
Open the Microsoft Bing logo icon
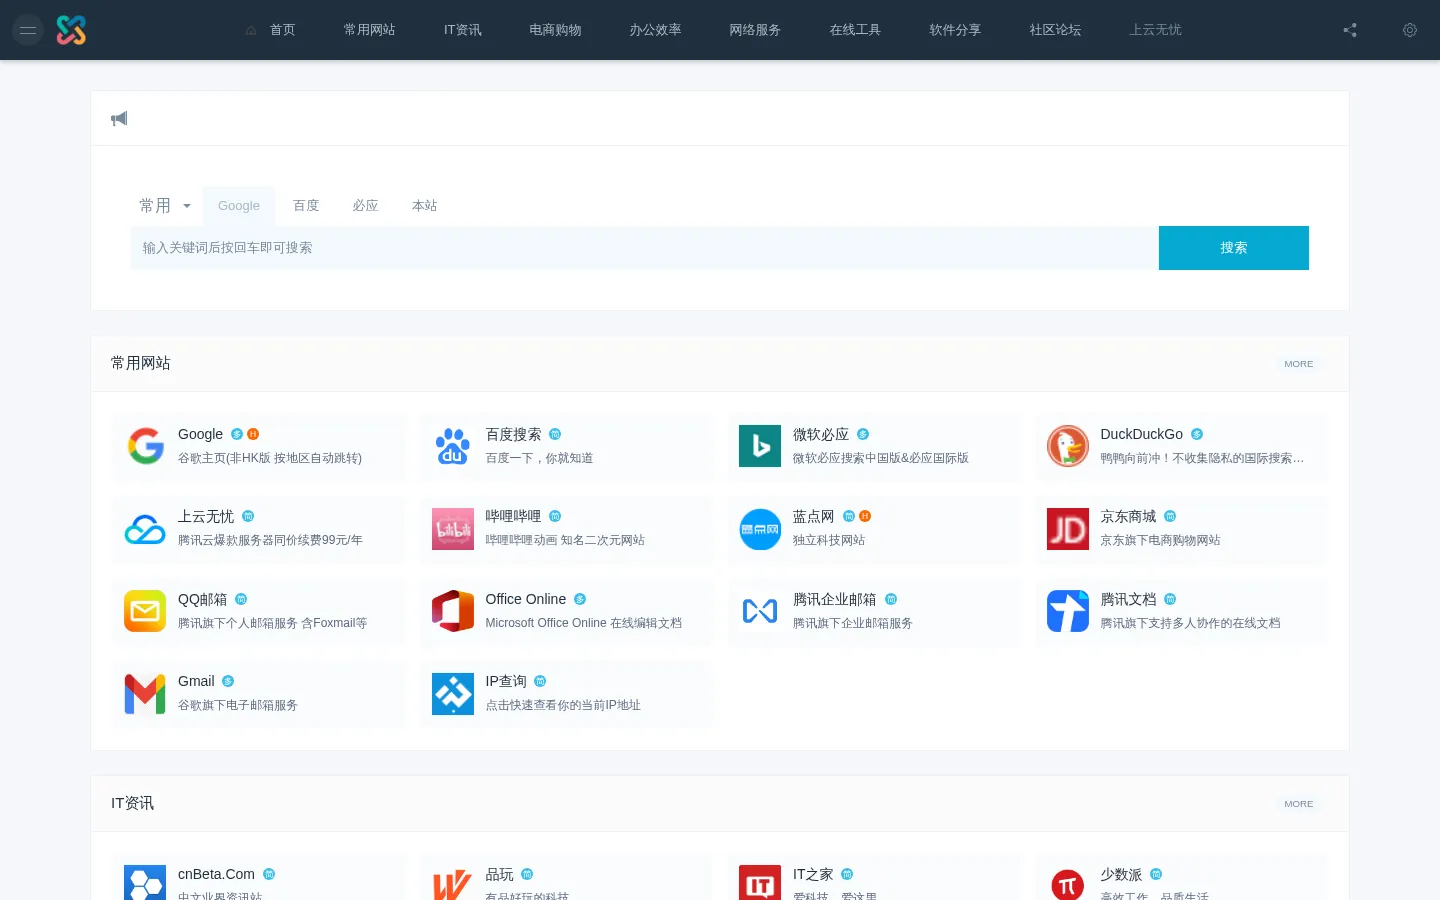760,446
